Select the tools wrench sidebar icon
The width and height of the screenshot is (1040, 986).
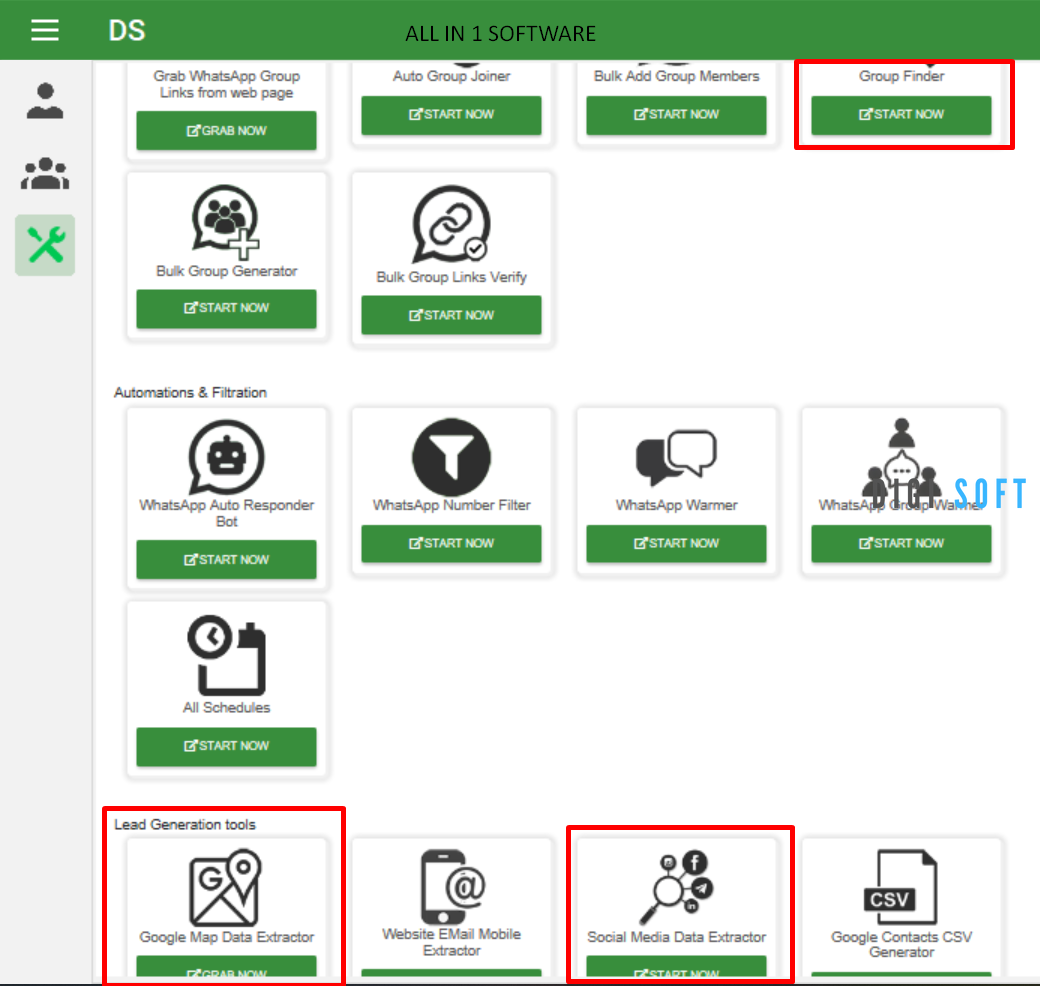(x=45, y=245)
